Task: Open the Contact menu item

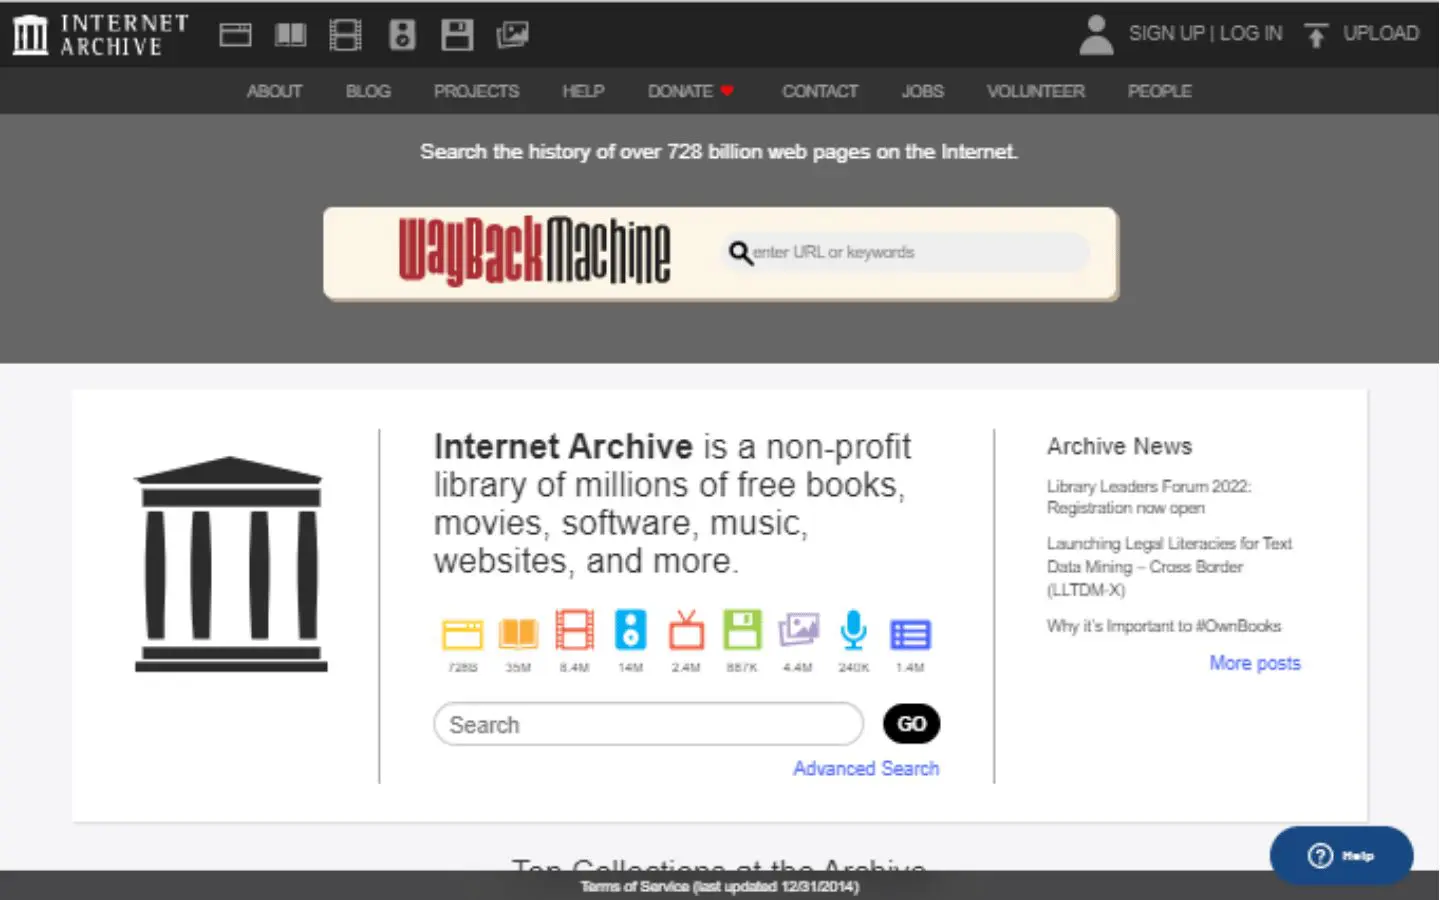Action: click(820, 91)
